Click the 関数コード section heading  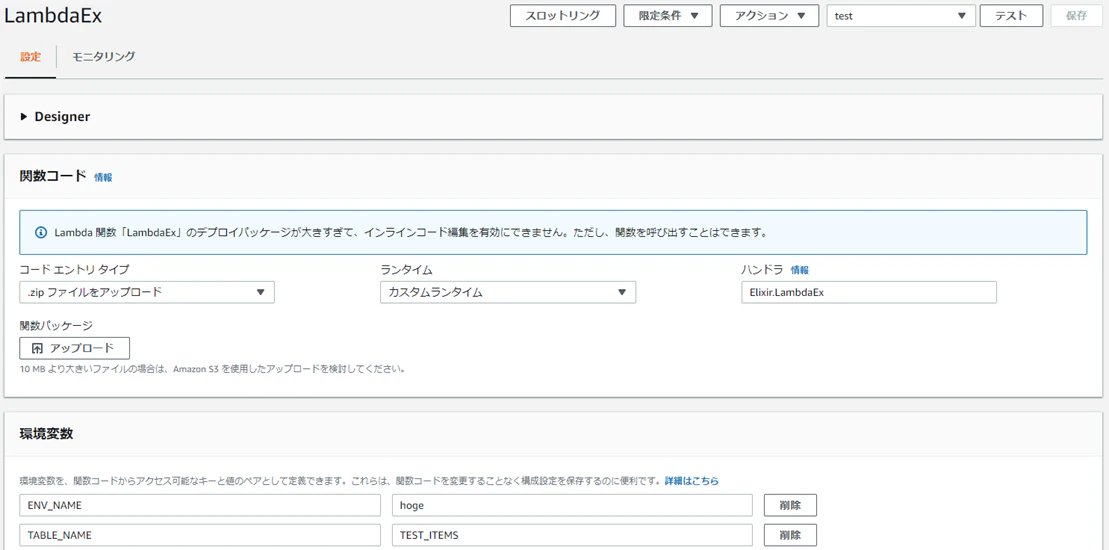pyautogui.click(x=53, y=176)
